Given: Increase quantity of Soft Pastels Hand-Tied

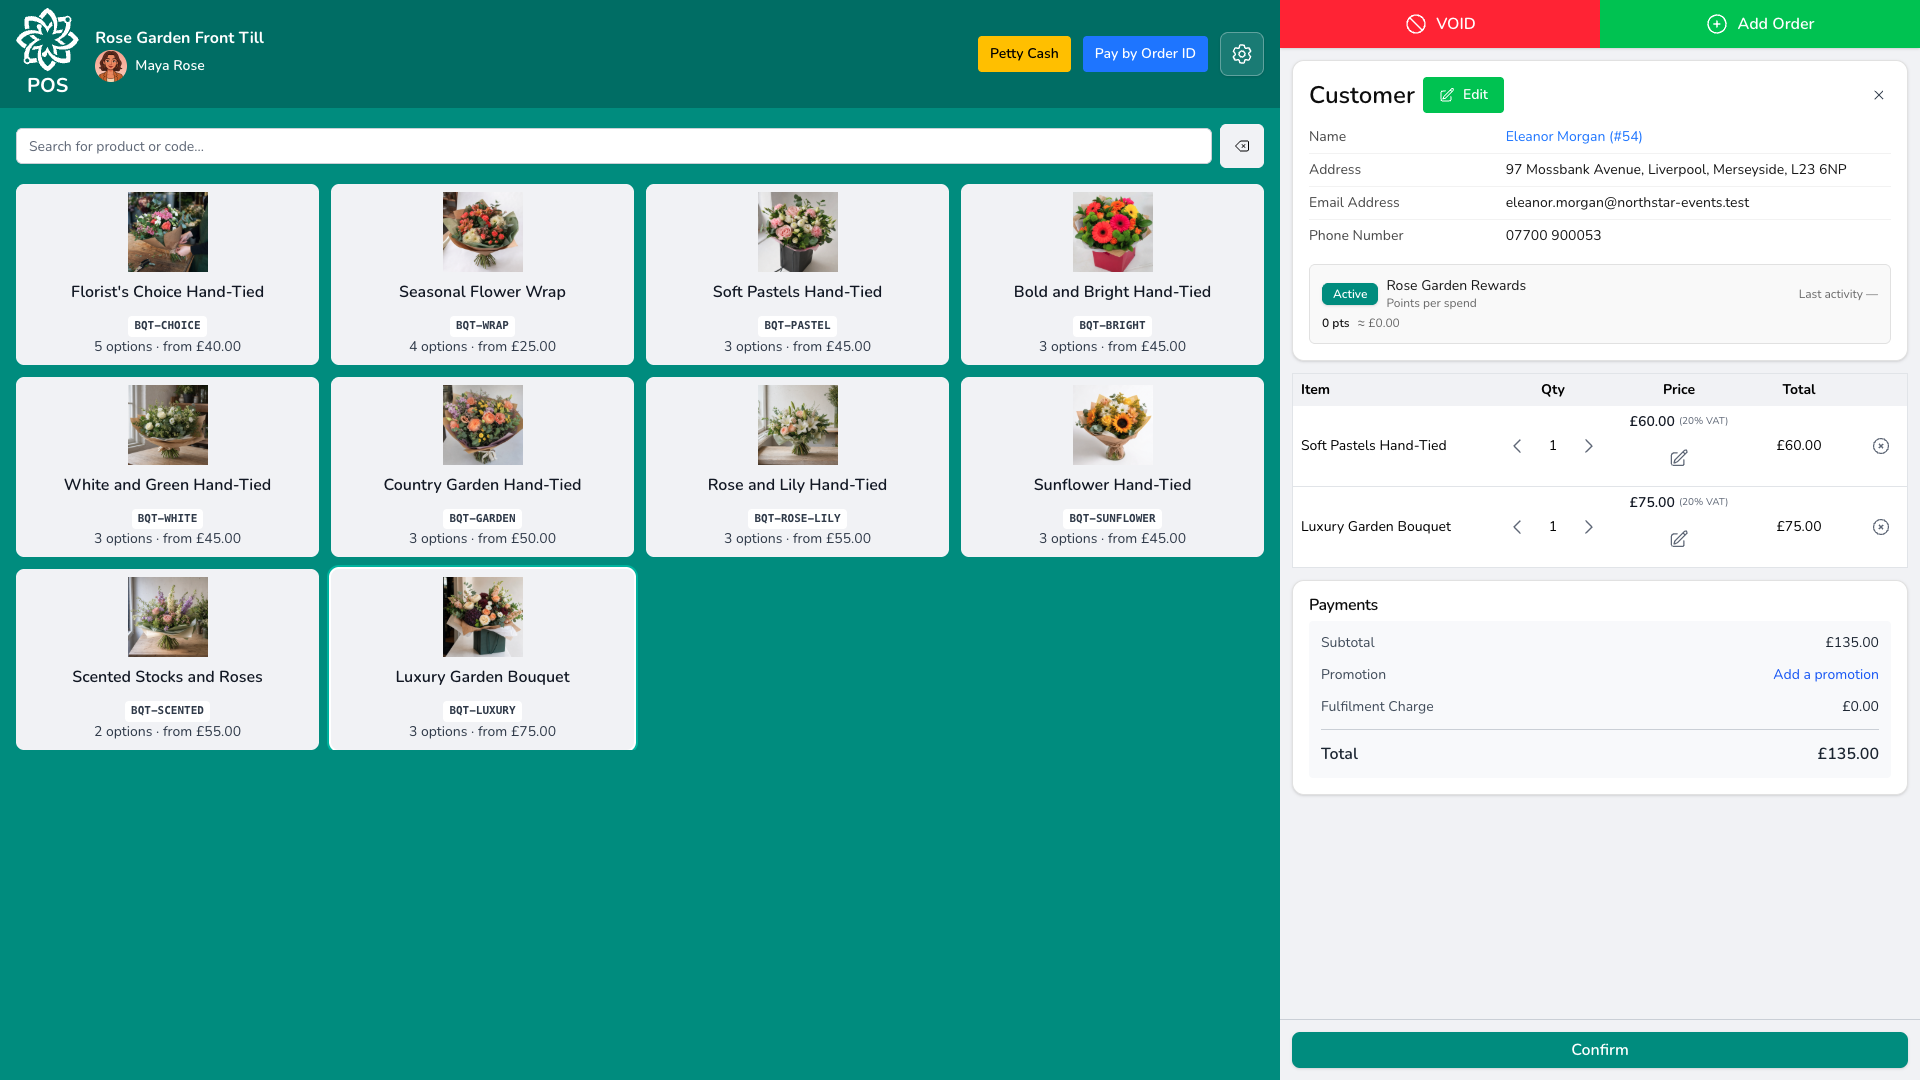Looking at the screenshot, I should 1588,446.
